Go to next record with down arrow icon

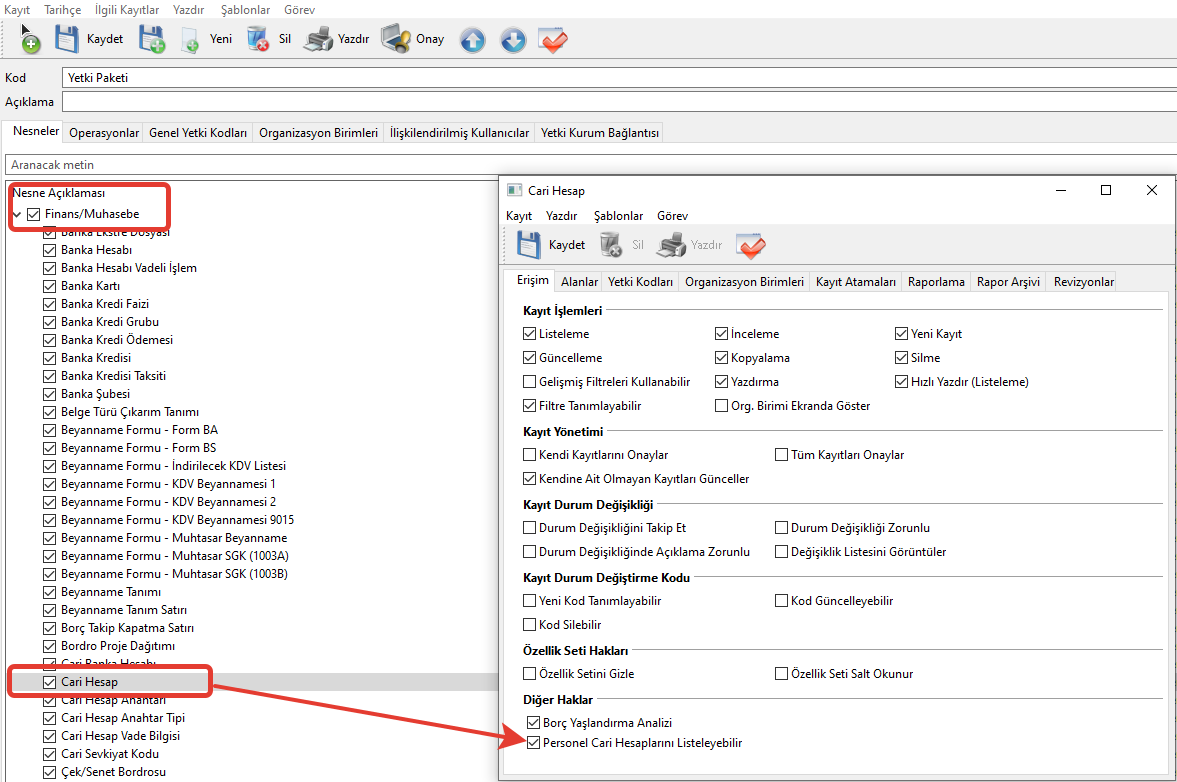513,40
